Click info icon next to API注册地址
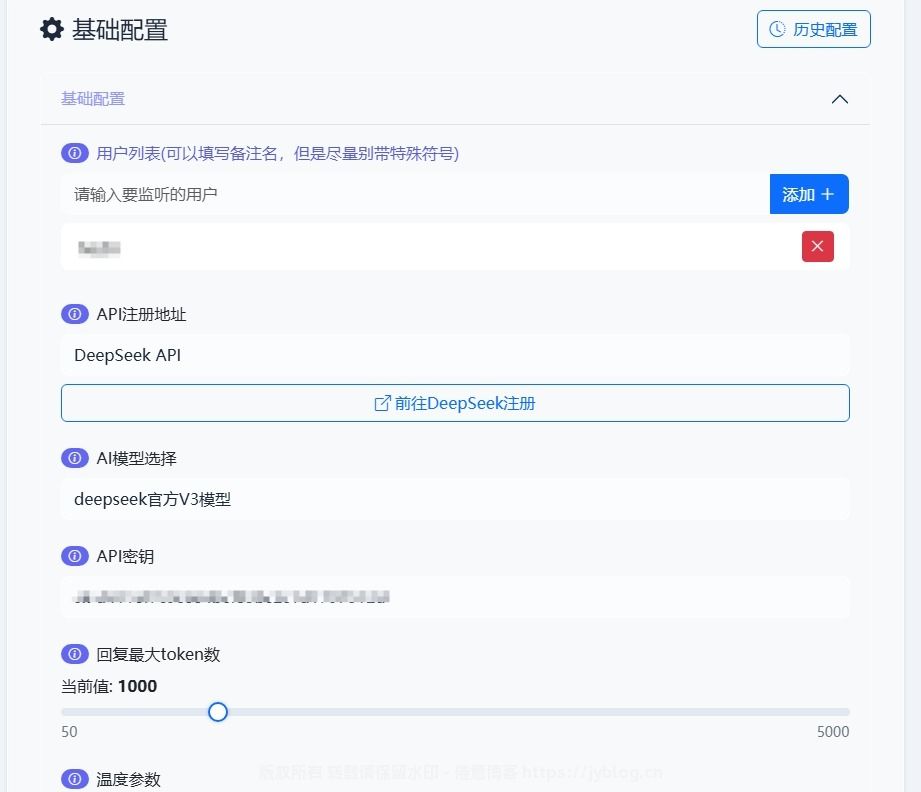 click(75, 314)
